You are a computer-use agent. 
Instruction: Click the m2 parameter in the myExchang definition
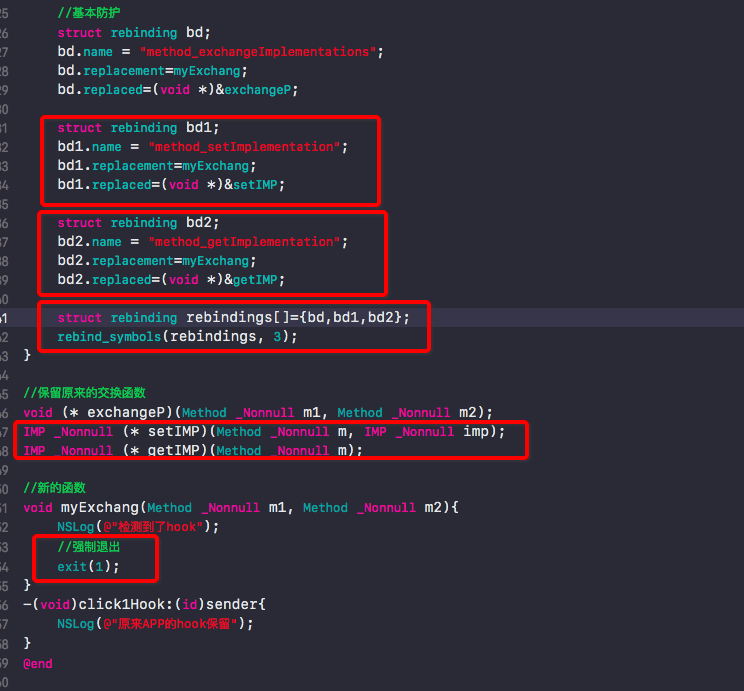tap(433, 507)
